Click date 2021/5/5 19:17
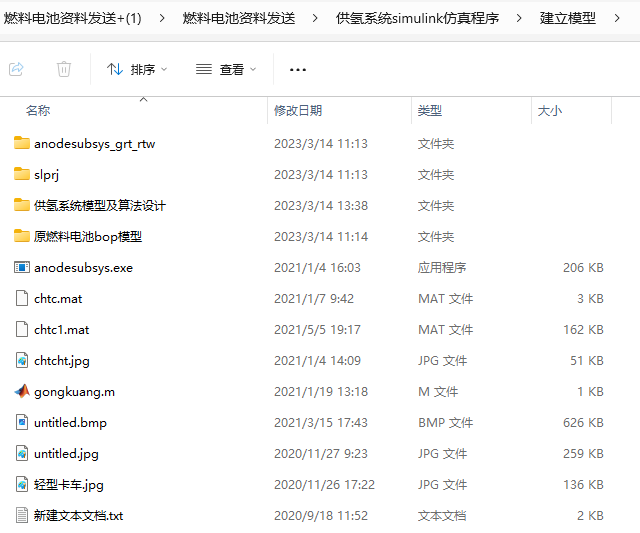The width and height of the screenshot is (640, 533). 317,330
